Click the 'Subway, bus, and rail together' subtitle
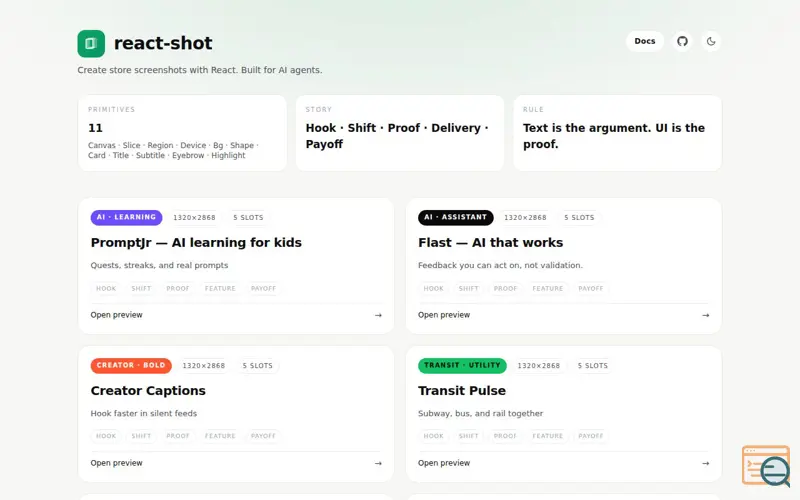The image size is (800, 500). click(480, 413)
